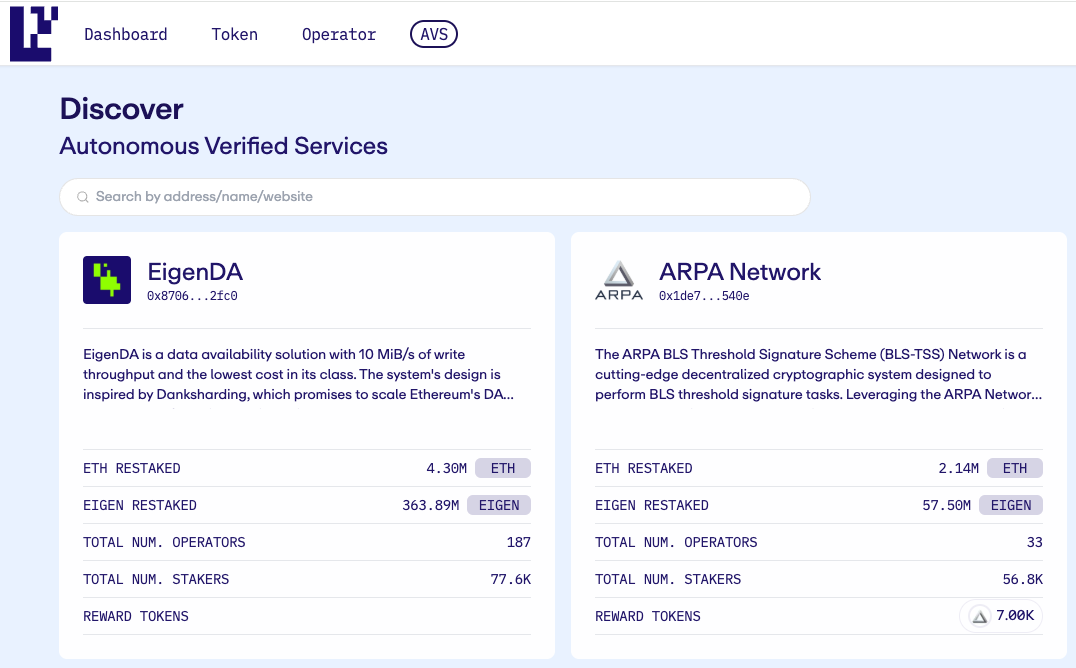Click the 7.00K reward tokens pill

tap(1002, 616)
